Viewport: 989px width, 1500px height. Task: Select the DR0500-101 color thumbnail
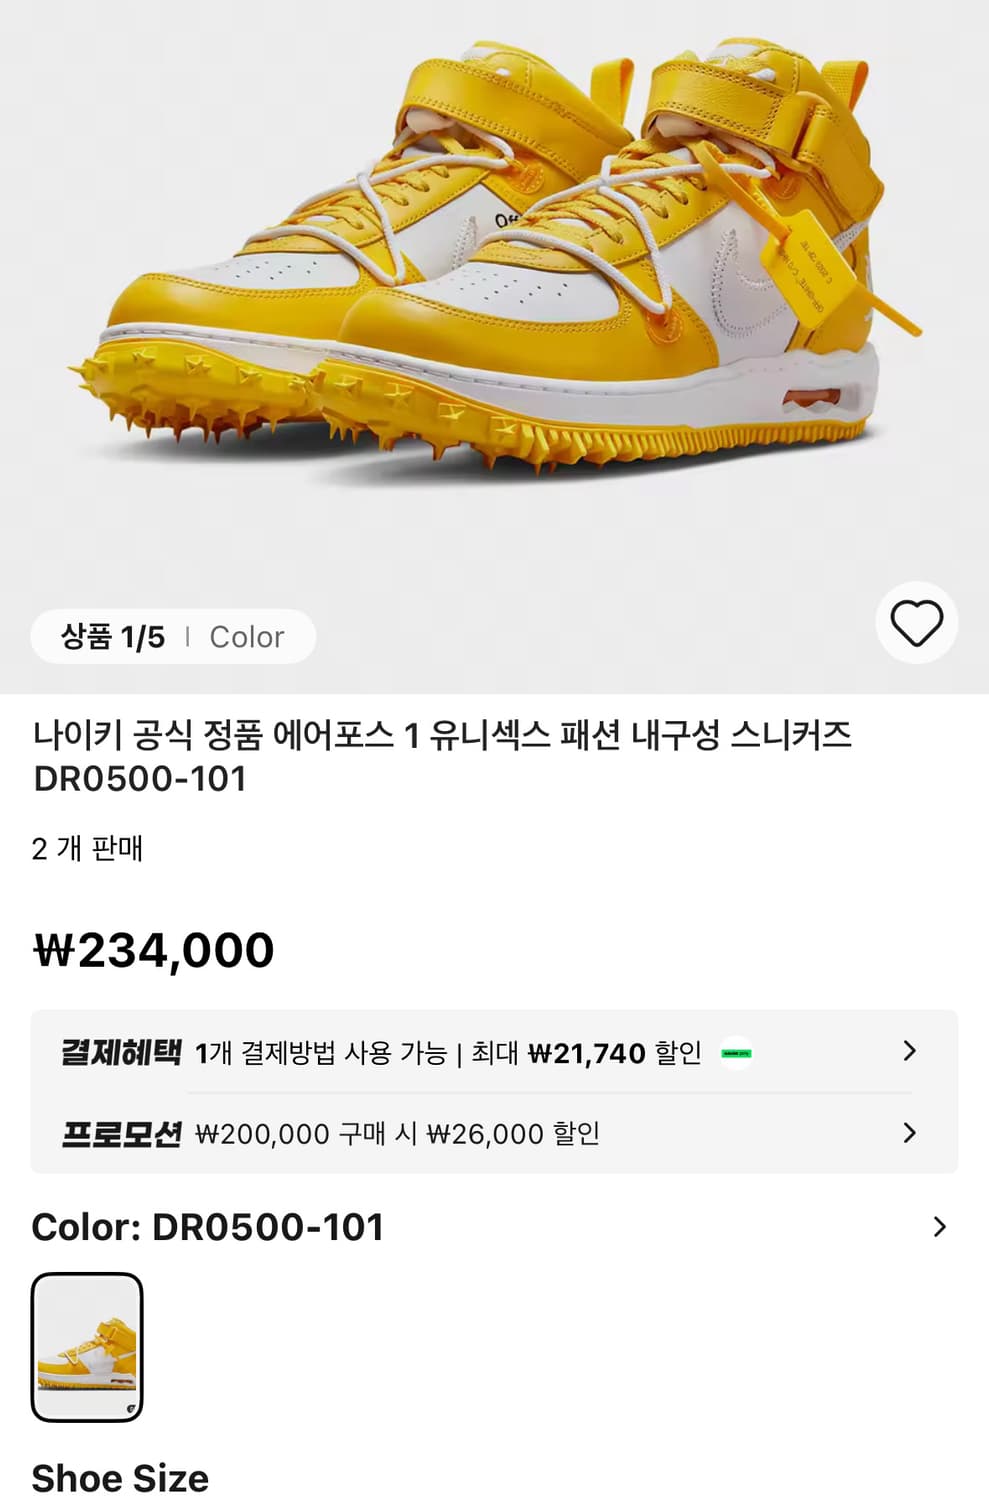point(87,1347)
